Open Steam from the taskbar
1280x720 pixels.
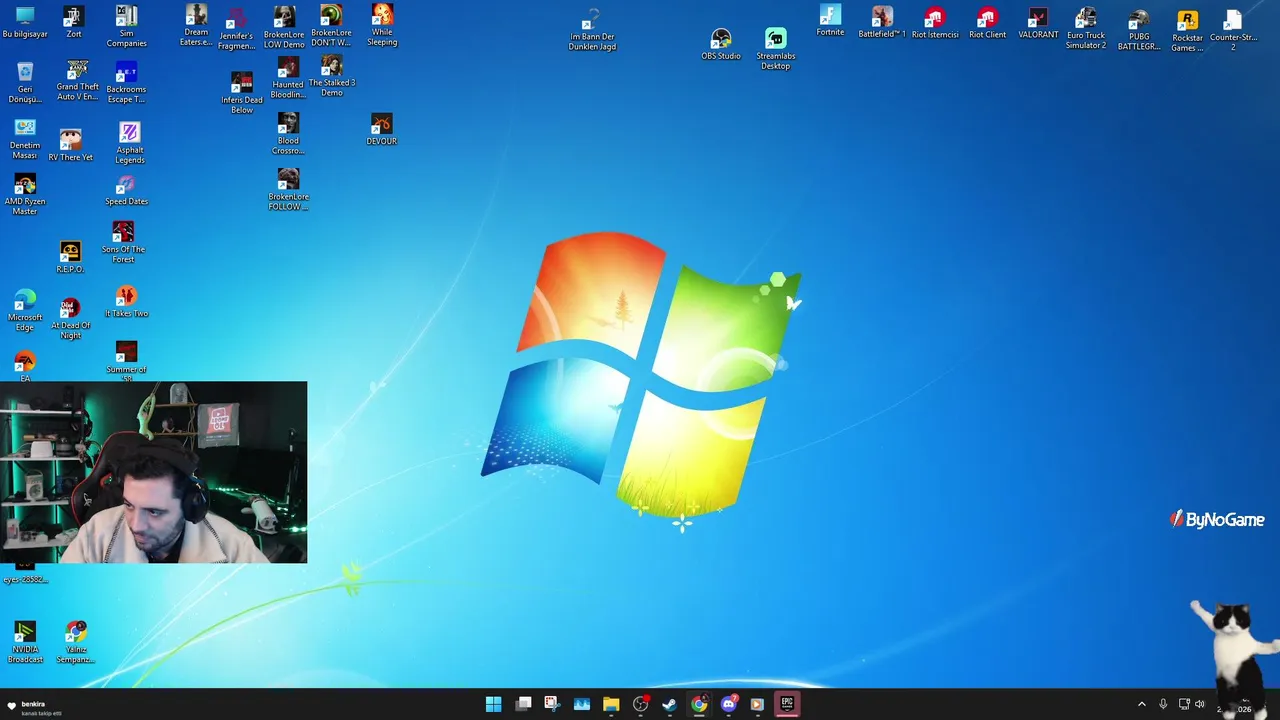point(670,704)
